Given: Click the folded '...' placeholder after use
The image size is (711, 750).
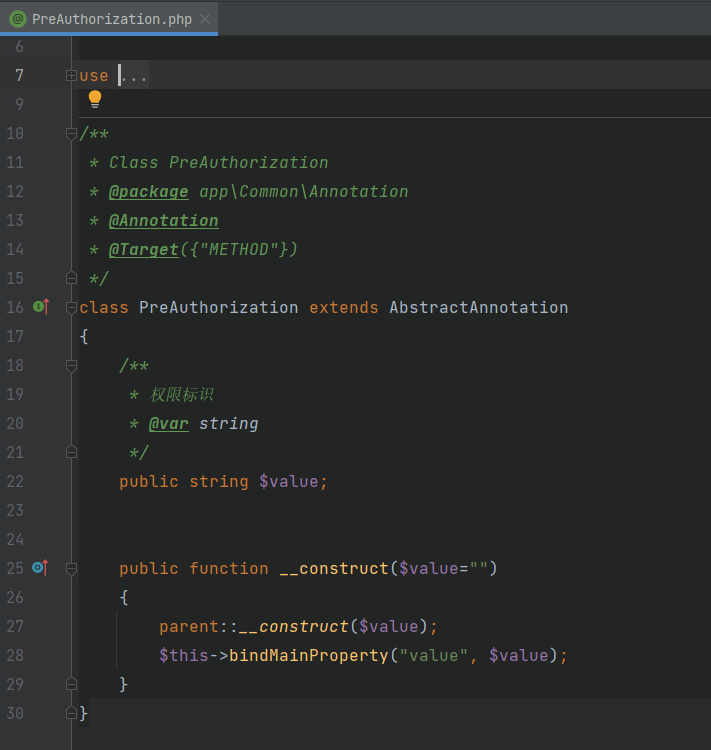Looking at the screenshot, I should pos(134,76).
